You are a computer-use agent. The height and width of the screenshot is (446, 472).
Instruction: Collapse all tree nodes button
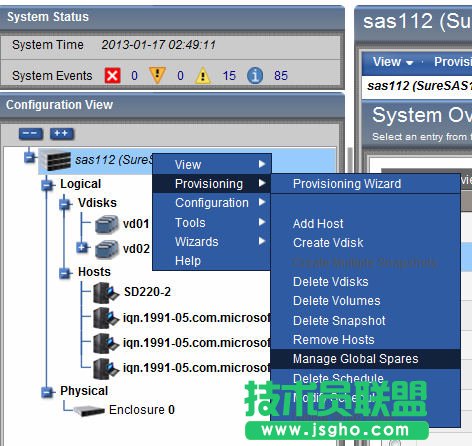click(x=31, y=134)
